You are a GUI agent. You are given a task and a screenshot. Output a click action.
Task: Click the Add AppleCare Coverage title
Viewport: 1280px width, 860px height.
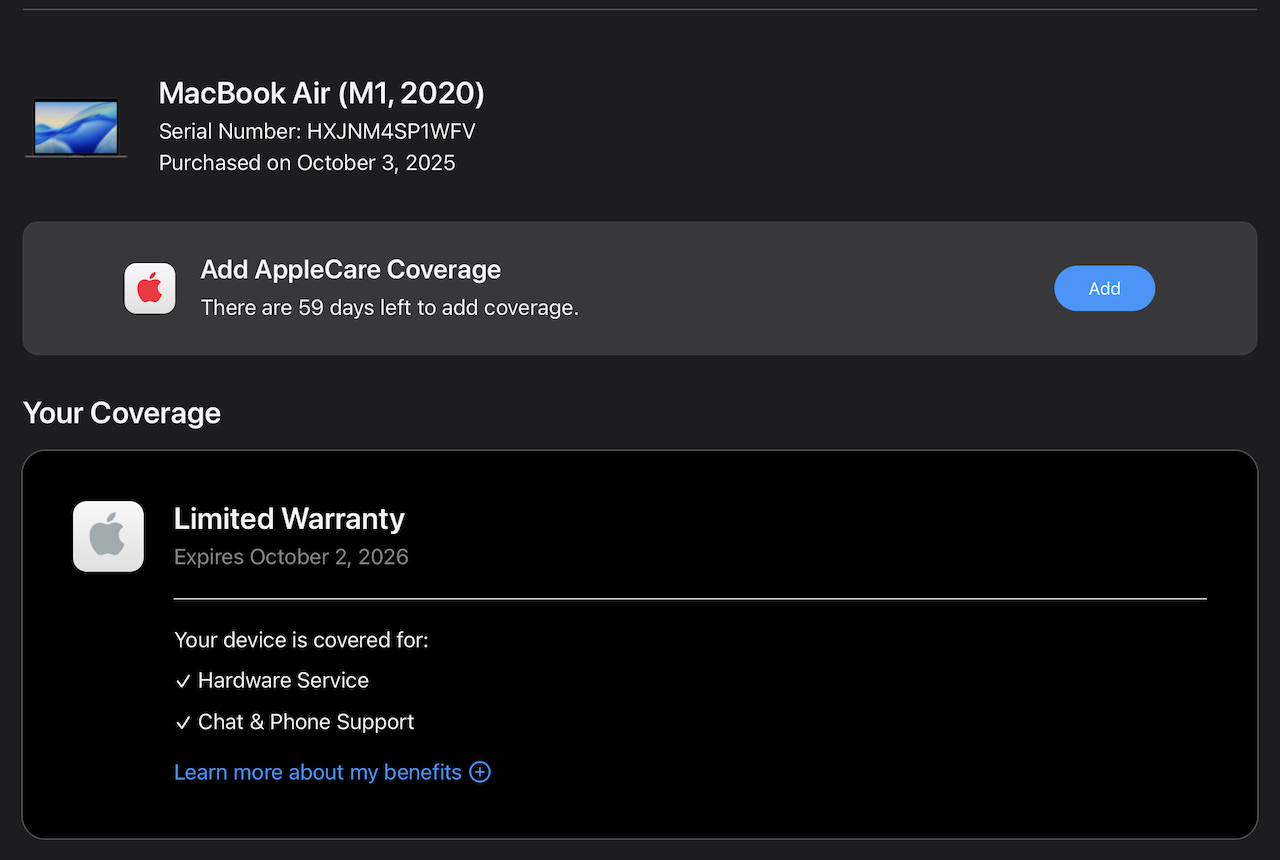click(x=350, y=270)
